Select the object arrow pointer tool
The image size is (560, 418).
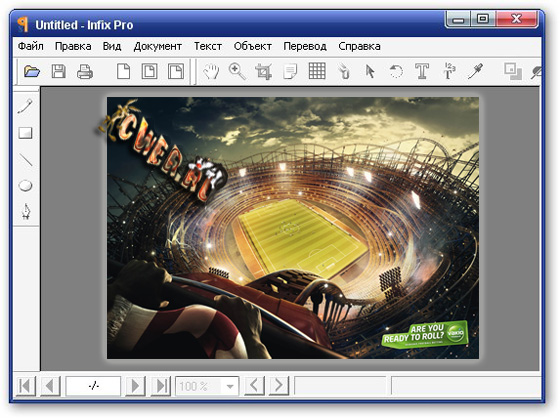[370, 71]
